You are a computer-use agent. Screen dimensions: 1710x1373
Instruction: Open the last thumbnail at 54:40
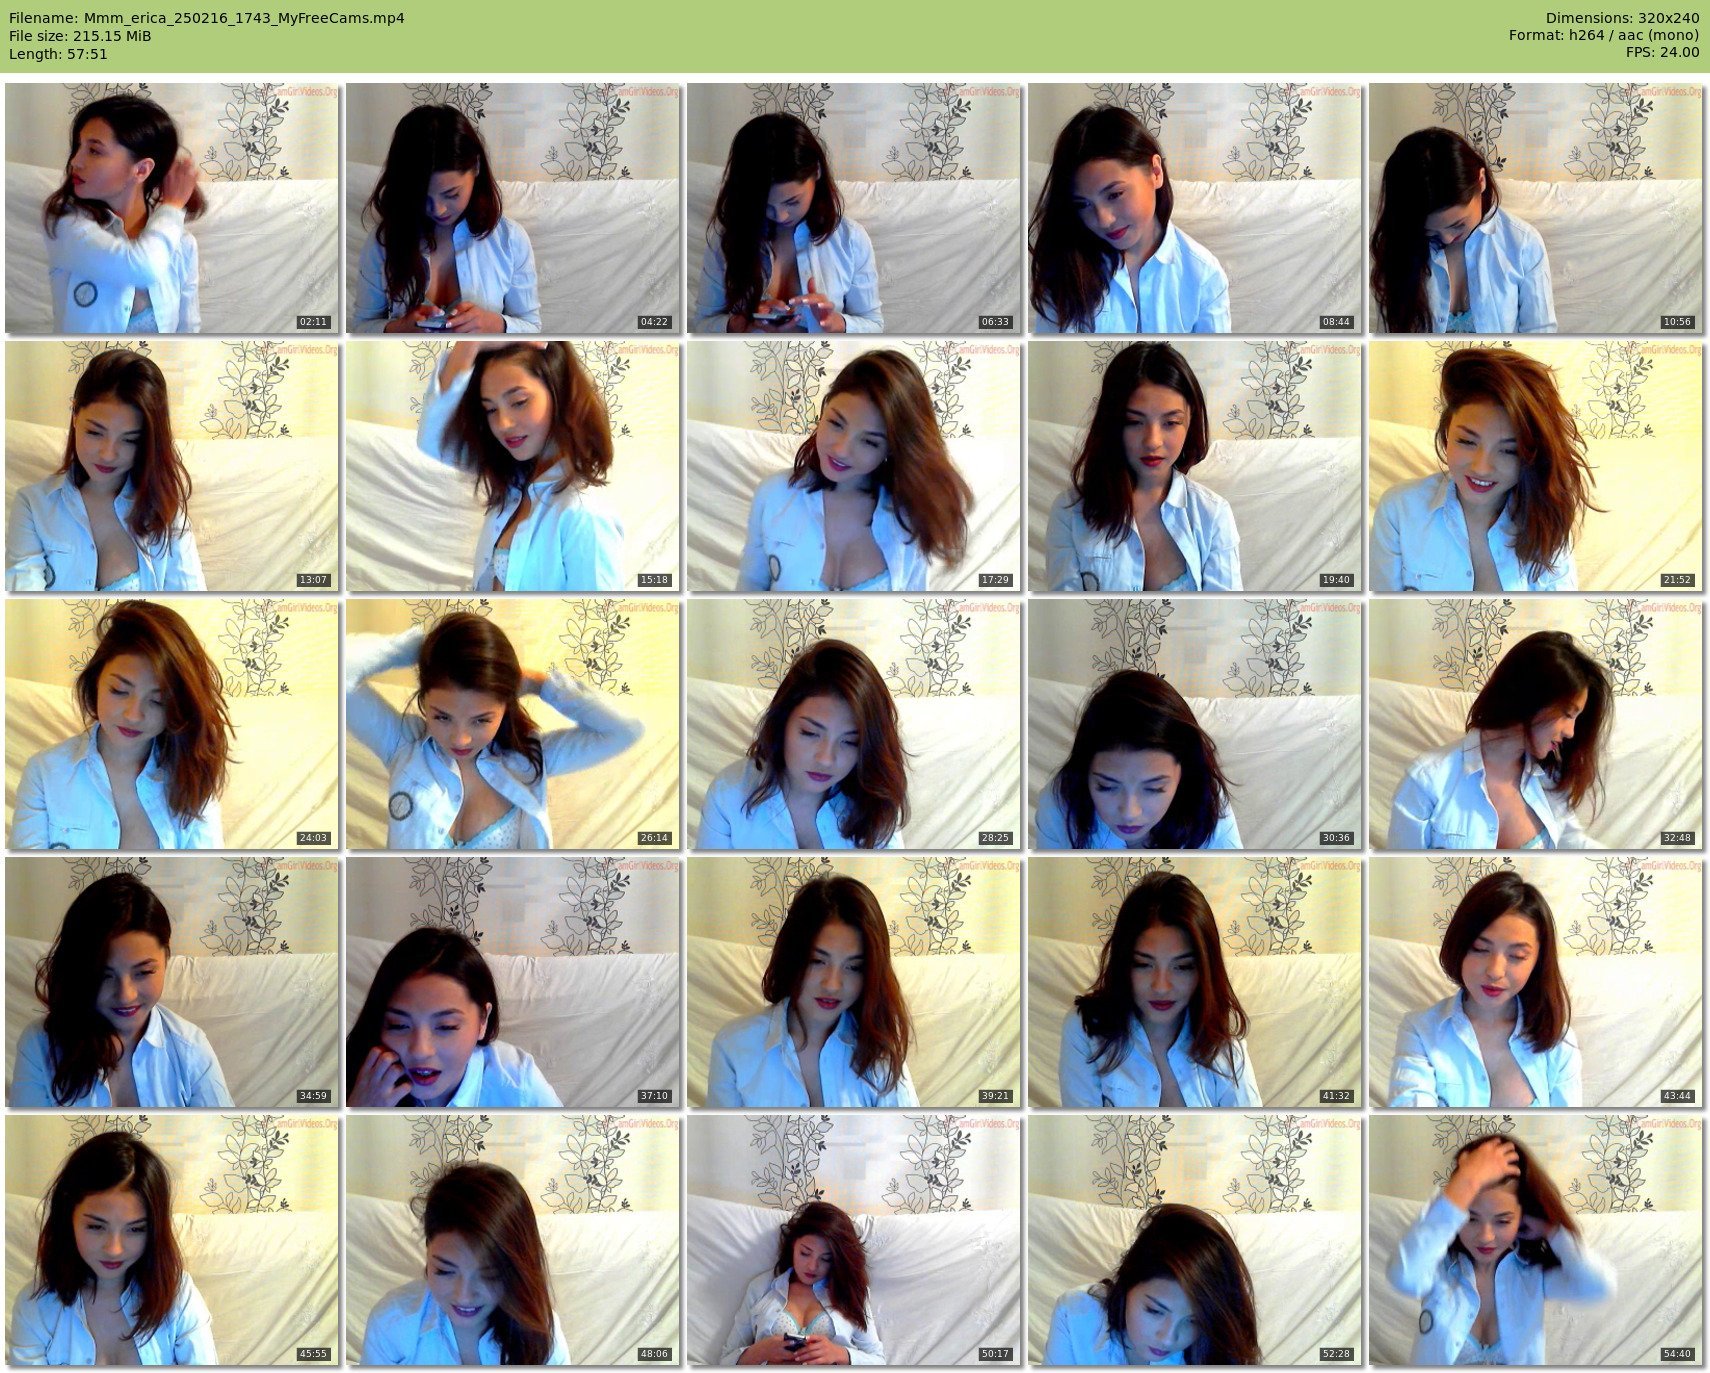coord(1536,1240)
